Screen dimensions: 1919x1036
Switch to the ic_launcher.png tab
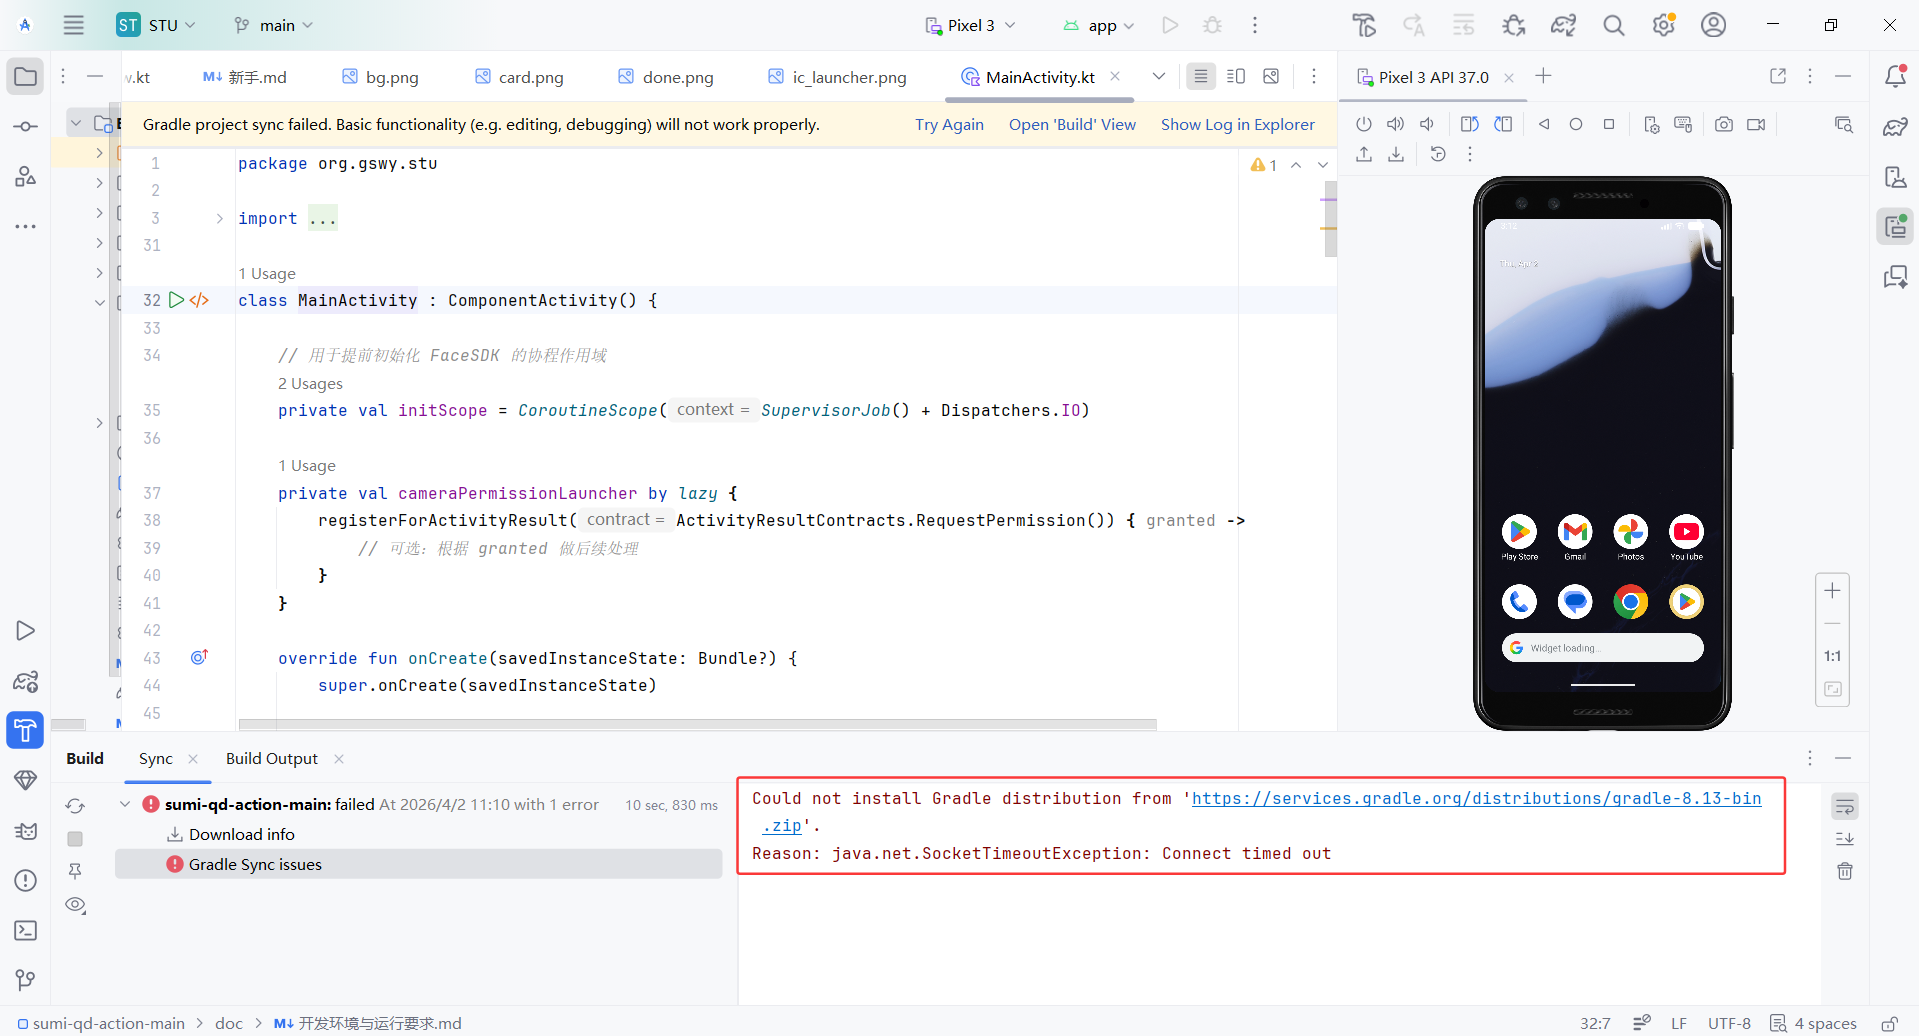pos(837,77)
